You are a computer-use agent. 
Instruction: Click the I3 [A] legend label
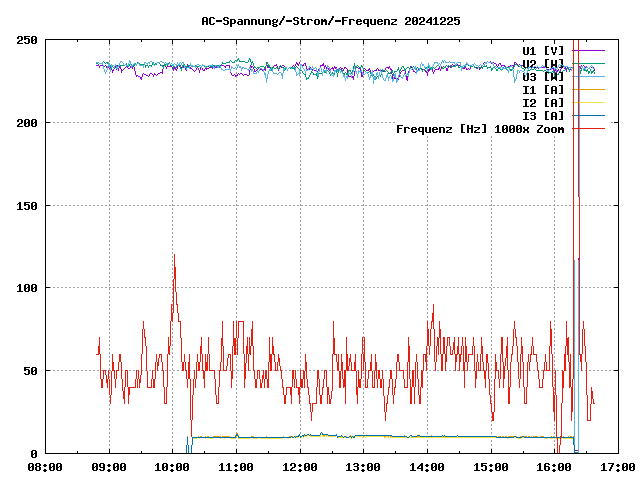coord(543,115)
